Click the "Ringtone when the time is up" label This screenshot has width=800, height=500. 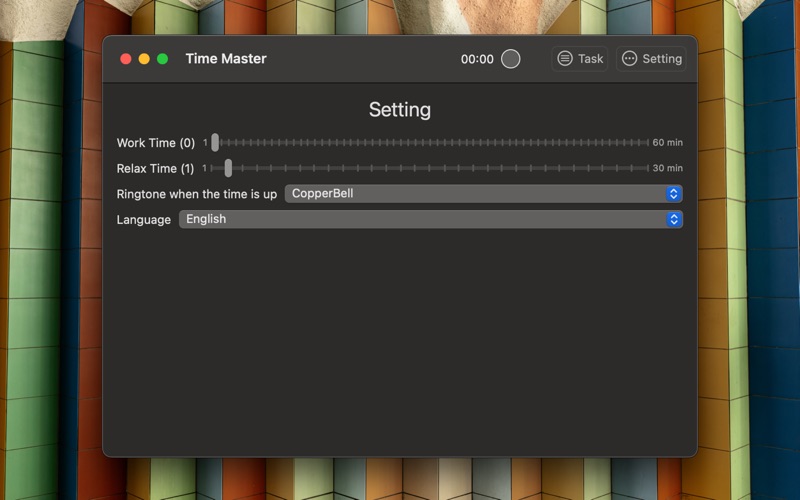(x=197, y=194)
